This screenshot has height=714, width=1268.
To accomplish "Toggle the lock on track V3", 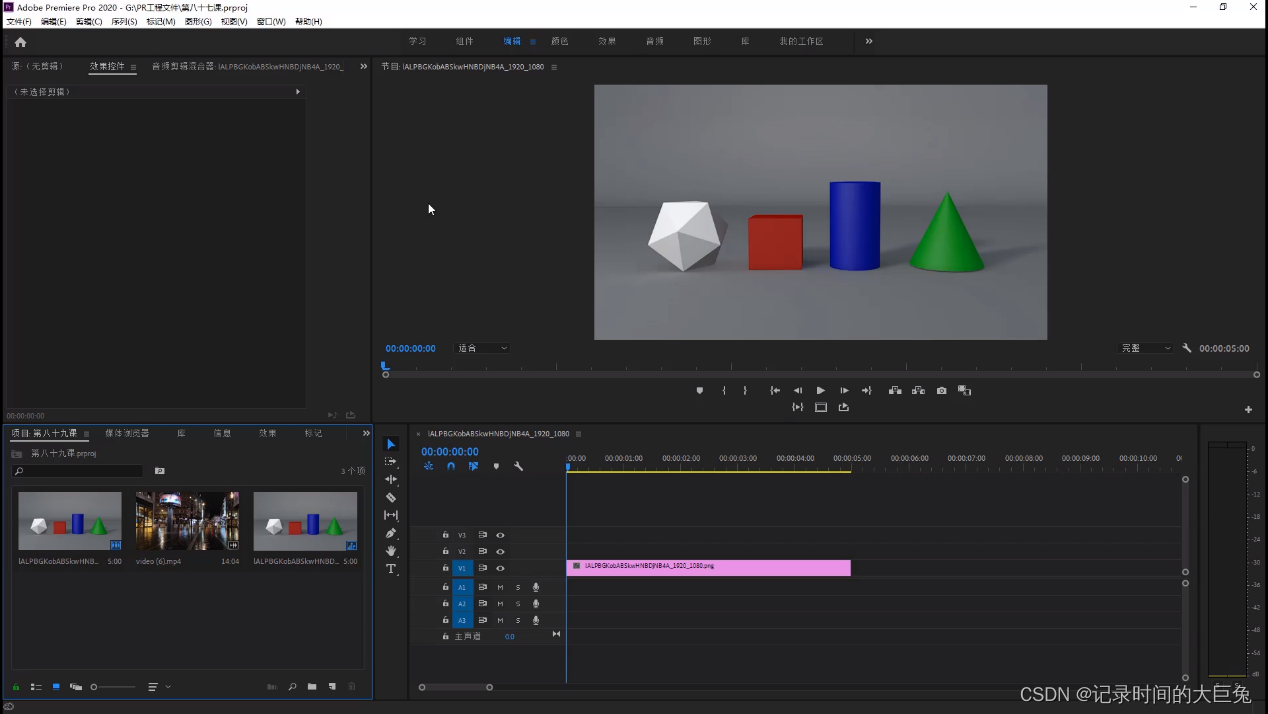I will pos(446,535).
